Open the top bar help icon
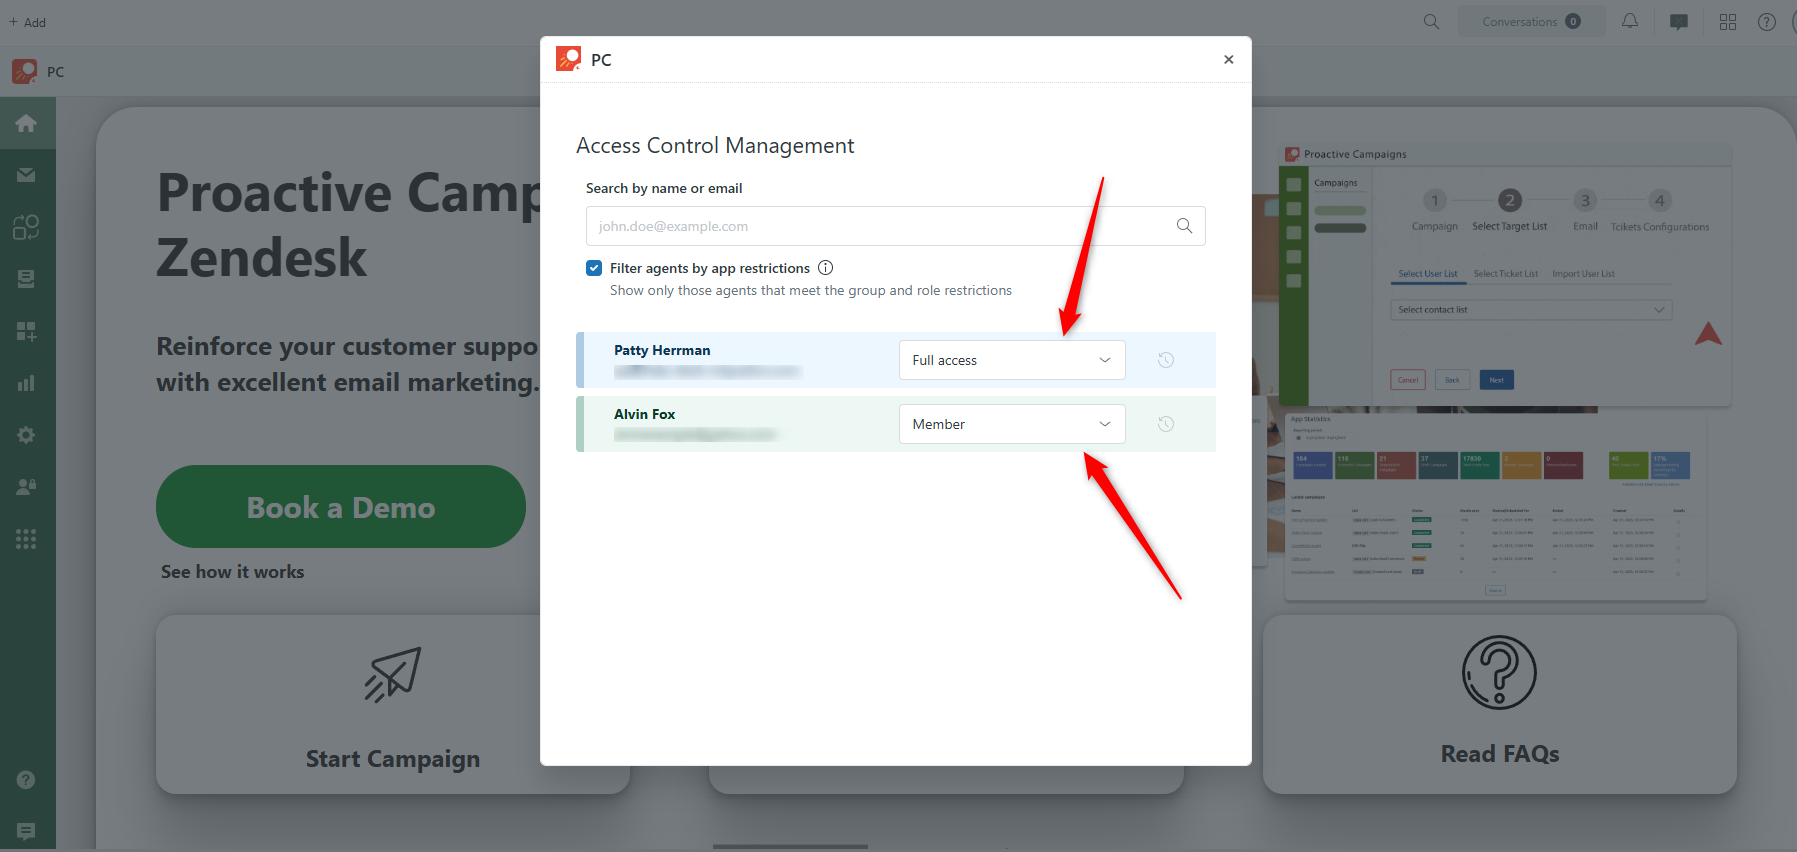This screenshot has width=1797, height=852. pos(1767,22)
